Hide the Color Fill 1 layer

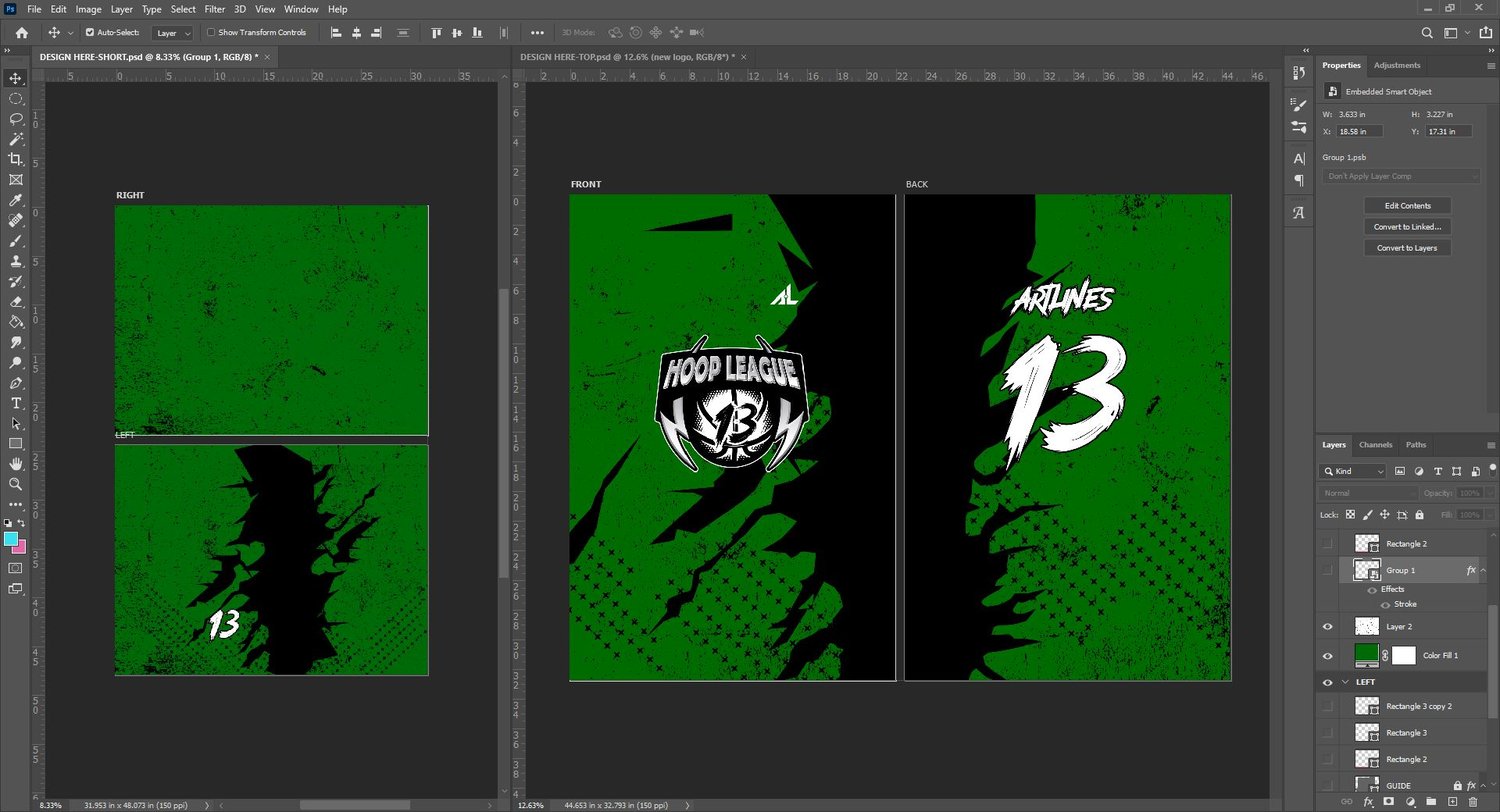[1328, 656]
